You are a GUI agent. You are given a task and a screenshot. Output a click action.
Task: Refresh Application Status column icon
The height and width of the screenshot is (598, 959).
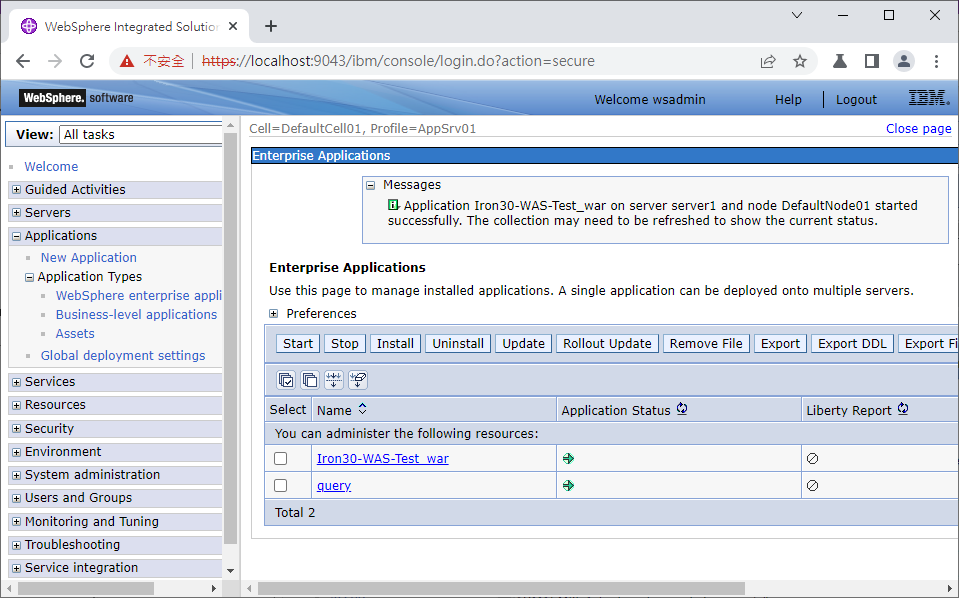[x=682, y=409]
